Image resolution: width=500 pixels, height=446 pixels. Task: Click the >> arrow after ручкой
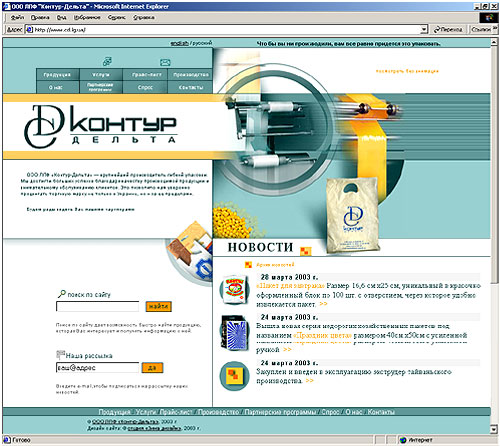coord(287,349)
